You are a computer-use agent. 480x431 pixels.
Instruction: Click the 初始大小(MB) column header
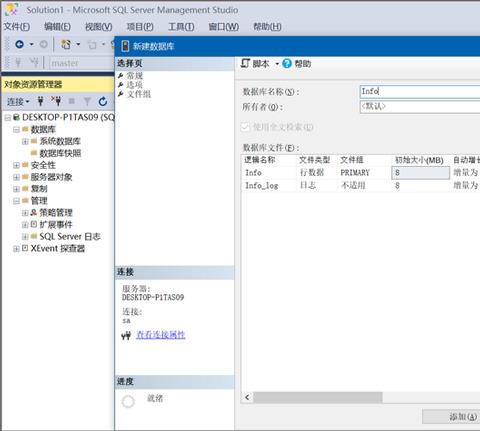pyautogui.click(x=419, y=160)
